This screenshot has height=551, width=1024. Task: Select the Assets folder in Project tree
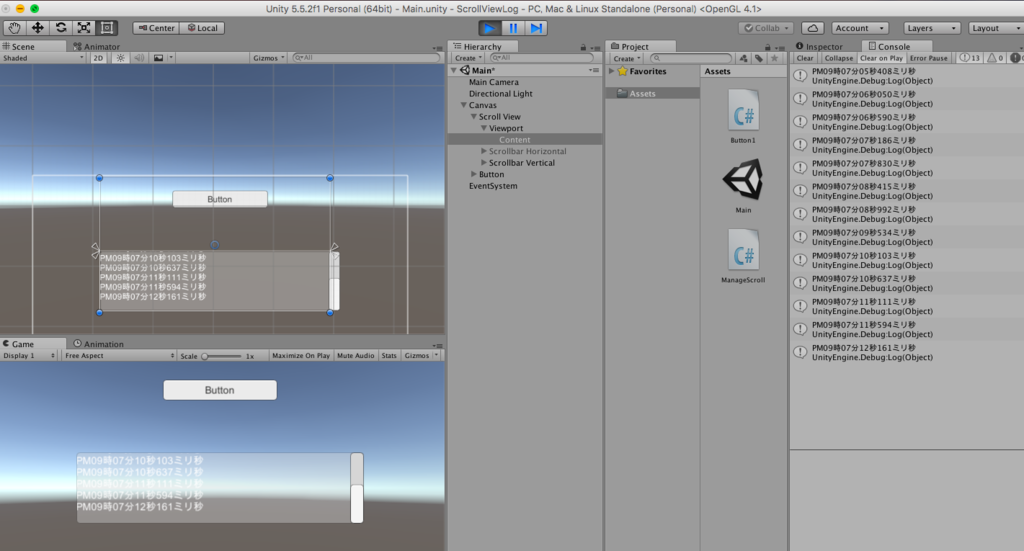point(643,94)
